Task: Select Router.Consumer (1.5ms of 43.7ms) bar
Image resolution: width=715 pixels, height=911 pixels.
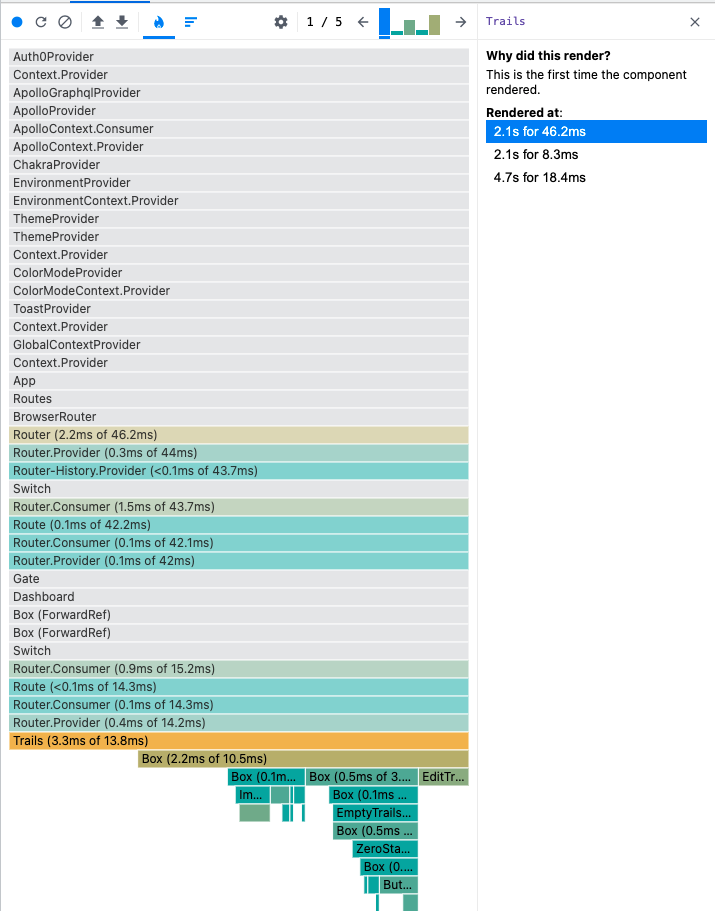Action: pyautogui.click(x=239, y=507)
